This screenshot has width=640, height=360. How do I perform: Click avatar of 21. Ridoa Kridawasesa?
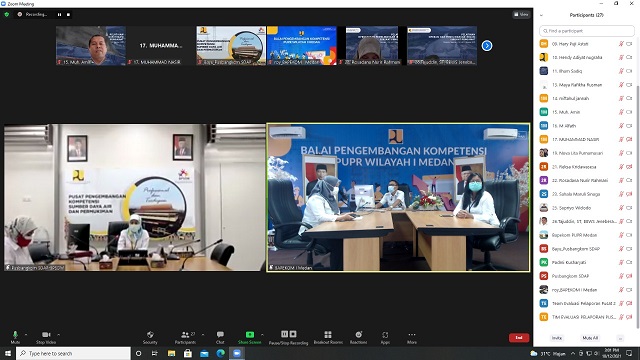[x=544, y=167]
